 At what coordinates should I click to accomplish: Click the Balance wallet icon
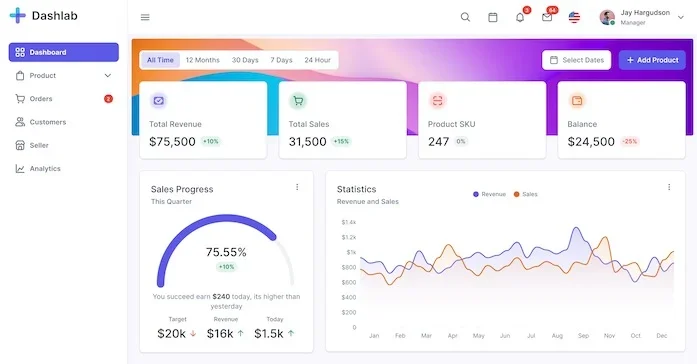point(577,101)
